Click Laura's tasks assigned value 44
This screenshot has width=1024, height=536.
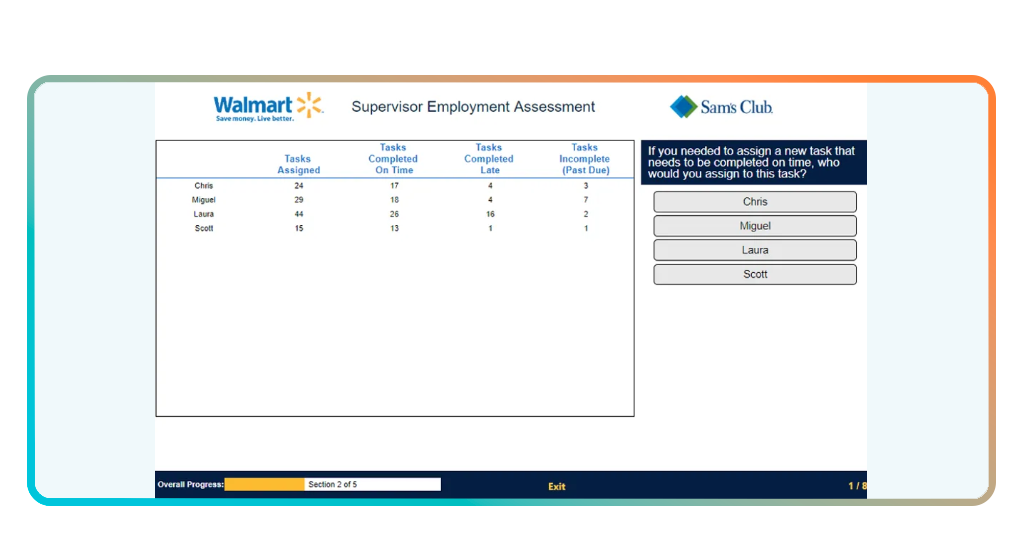(x=298, y=214)
